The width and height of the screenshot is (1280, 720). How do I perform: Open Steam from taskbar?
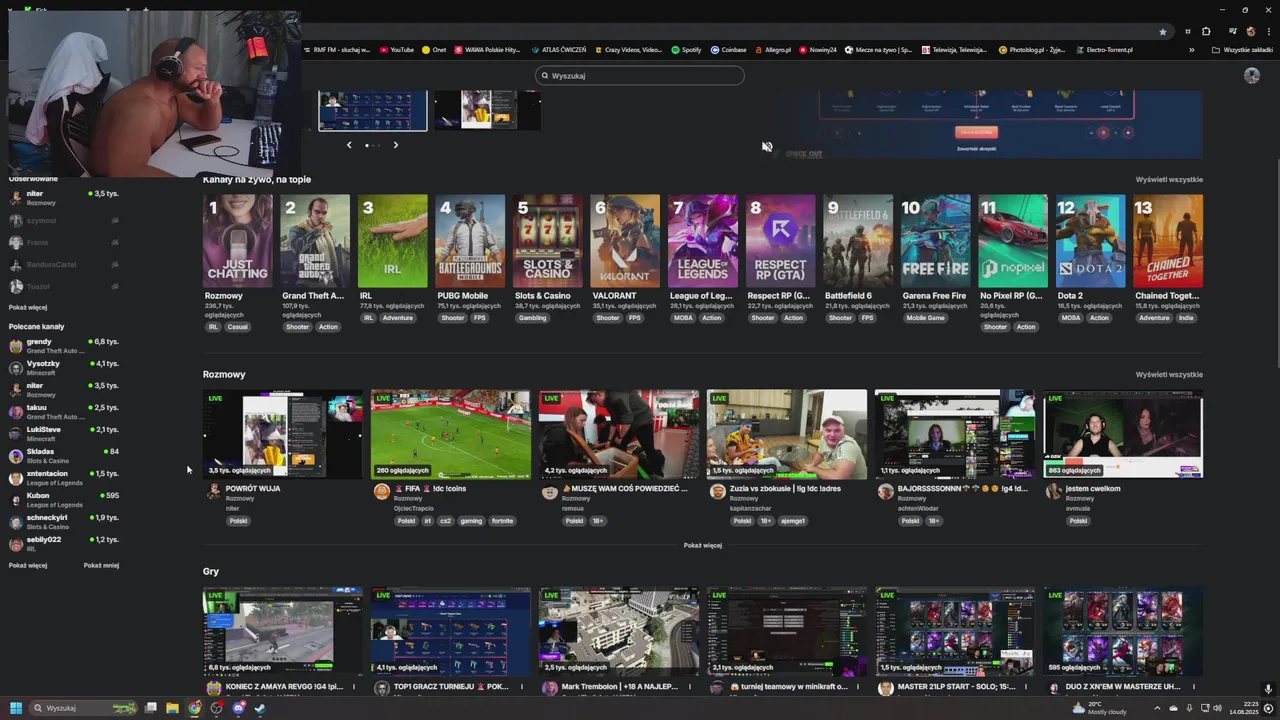click(260, 708)
